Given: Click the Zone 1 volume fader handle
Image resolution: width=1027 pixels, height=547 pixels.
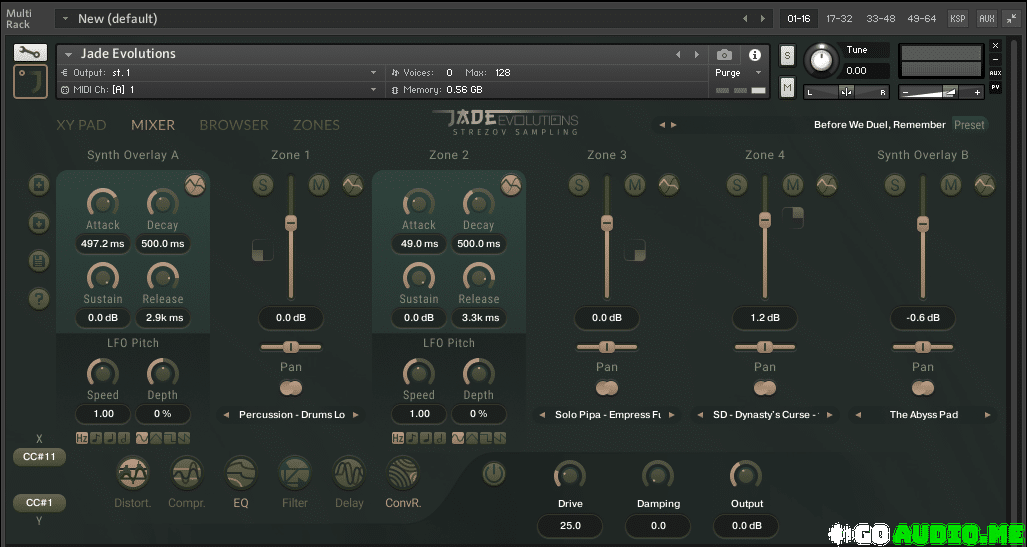Looking at the screenshot, I should tap(291, 223).
